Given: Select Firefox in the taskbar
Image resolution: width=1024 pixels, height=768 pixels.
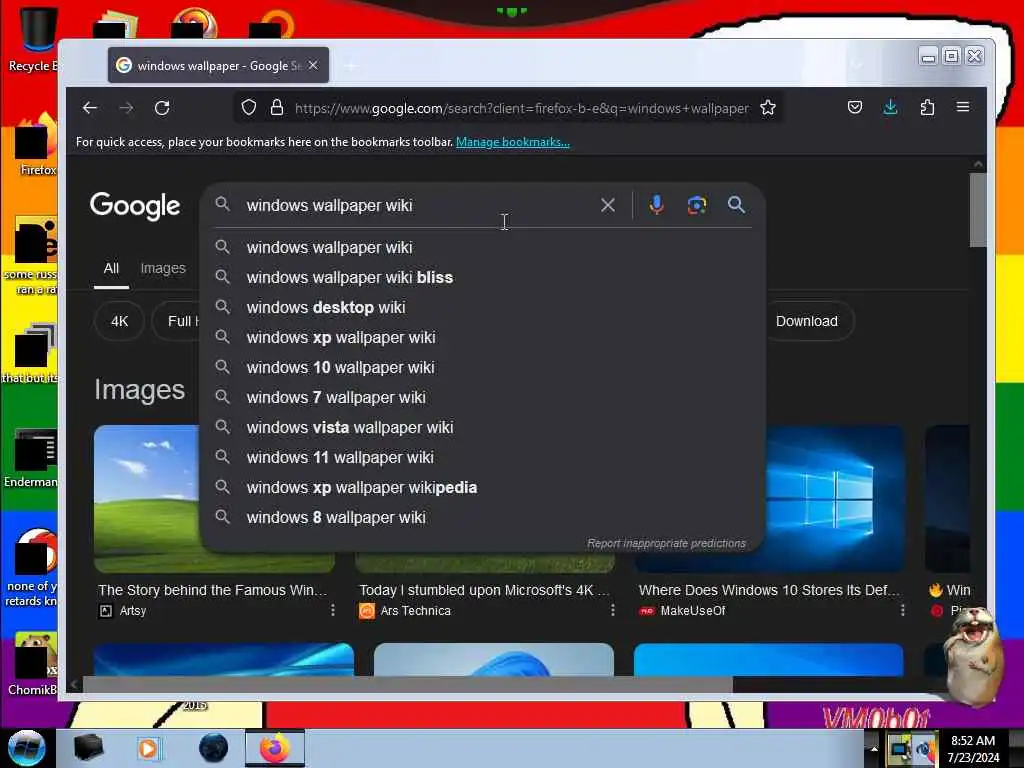Looking at the screenshot, I should (275, 748).
